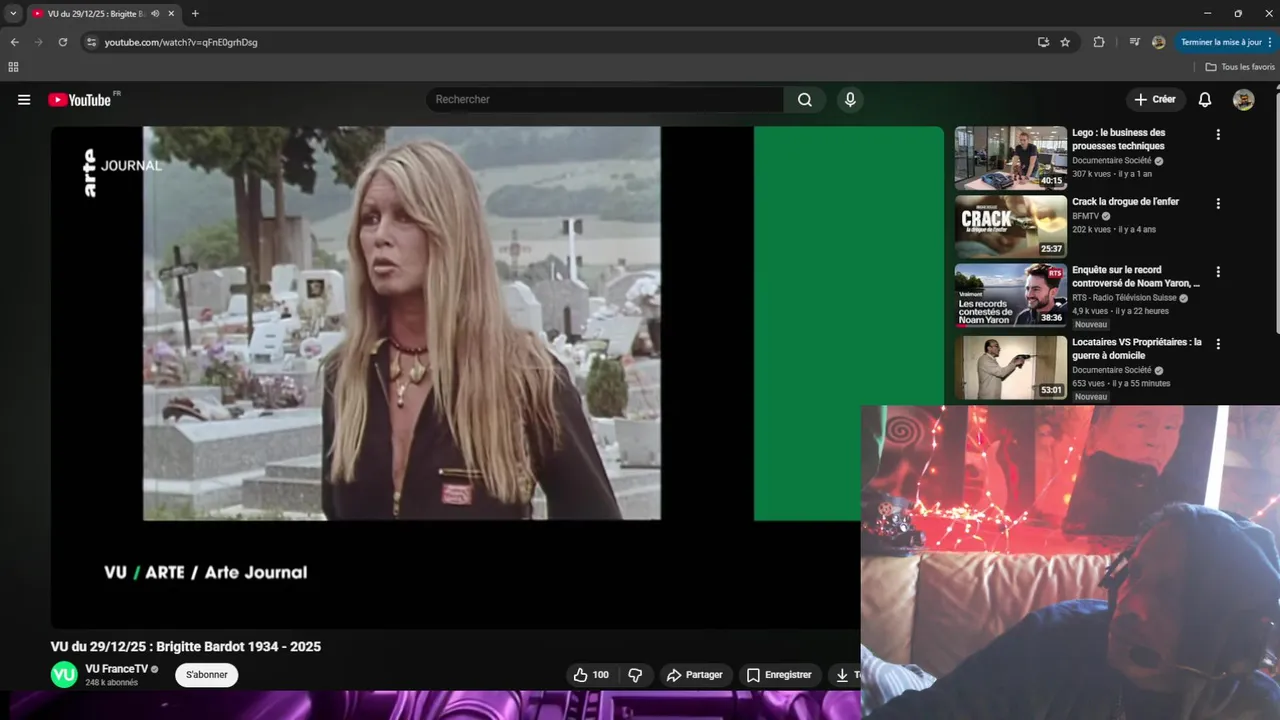Mute the tab via its audio icon

tap(154, 14)
